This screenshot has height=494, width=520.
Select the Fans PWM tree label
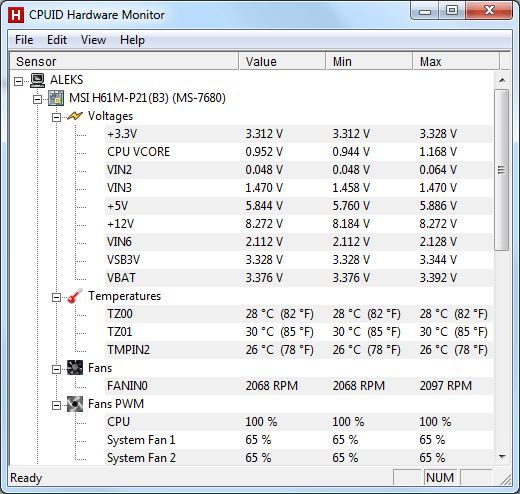click(x=116, y=404)
